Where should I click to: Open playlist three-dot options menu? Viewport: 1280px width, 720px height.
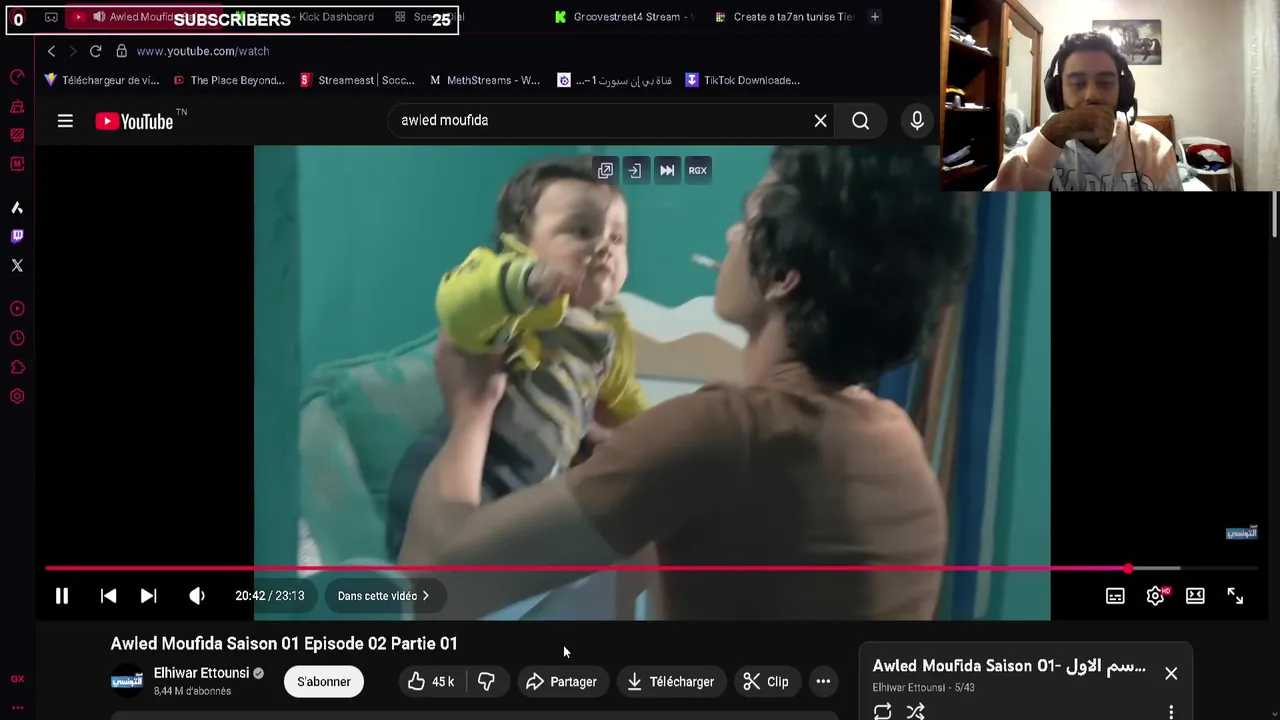1171,712
